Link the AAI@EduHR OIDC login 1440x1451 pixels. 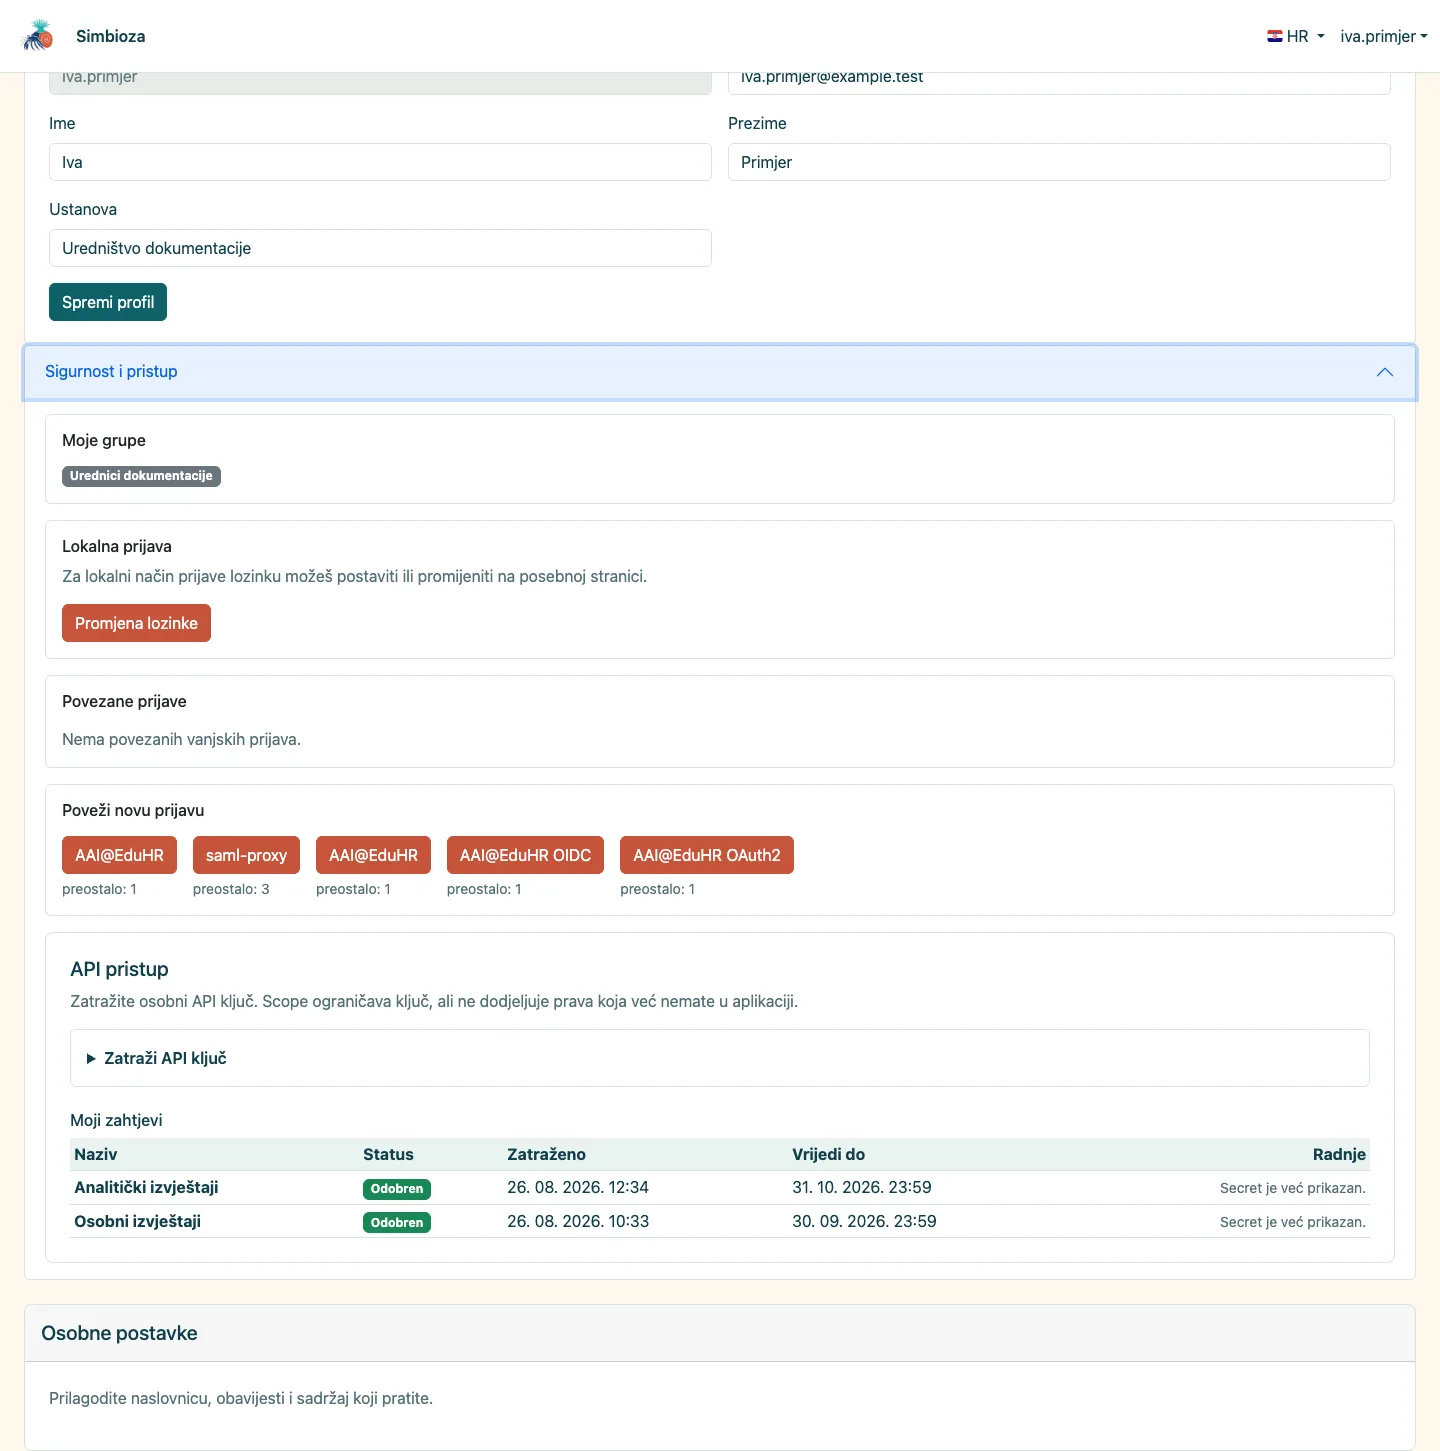pos(525,855)
